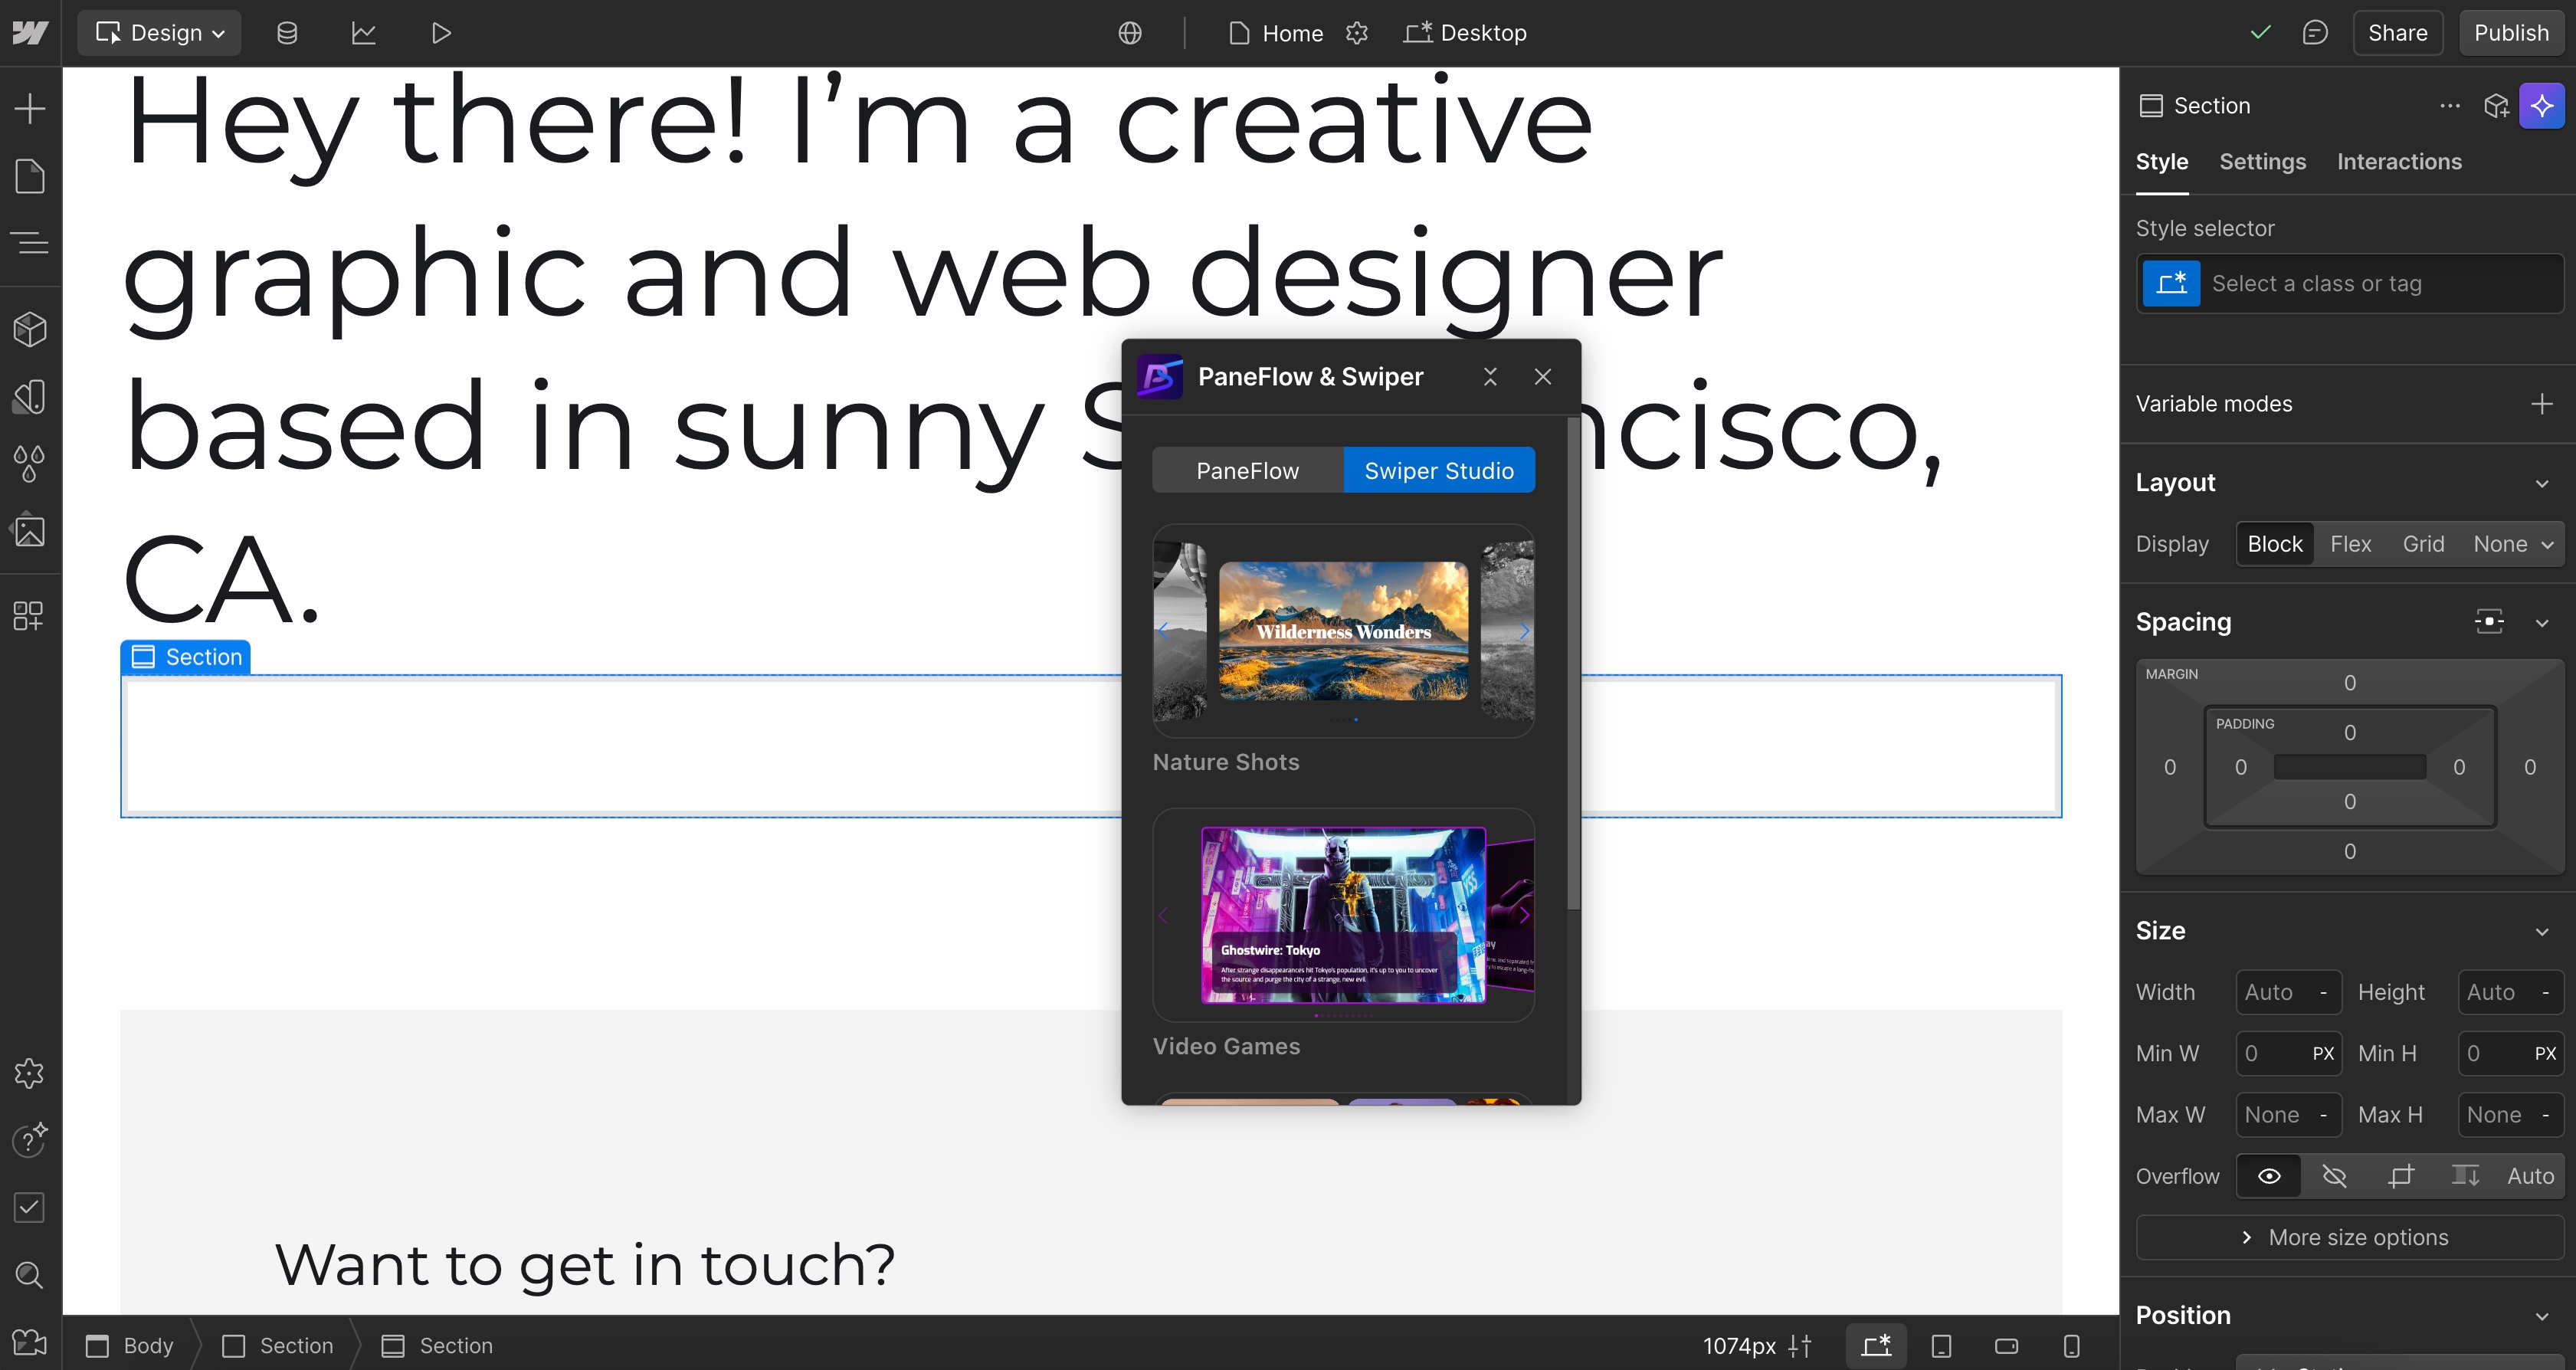Viewport: 2576px width, 1370px height.
Task: Select Body in the breadcrumb
Action: point(130,1345)
